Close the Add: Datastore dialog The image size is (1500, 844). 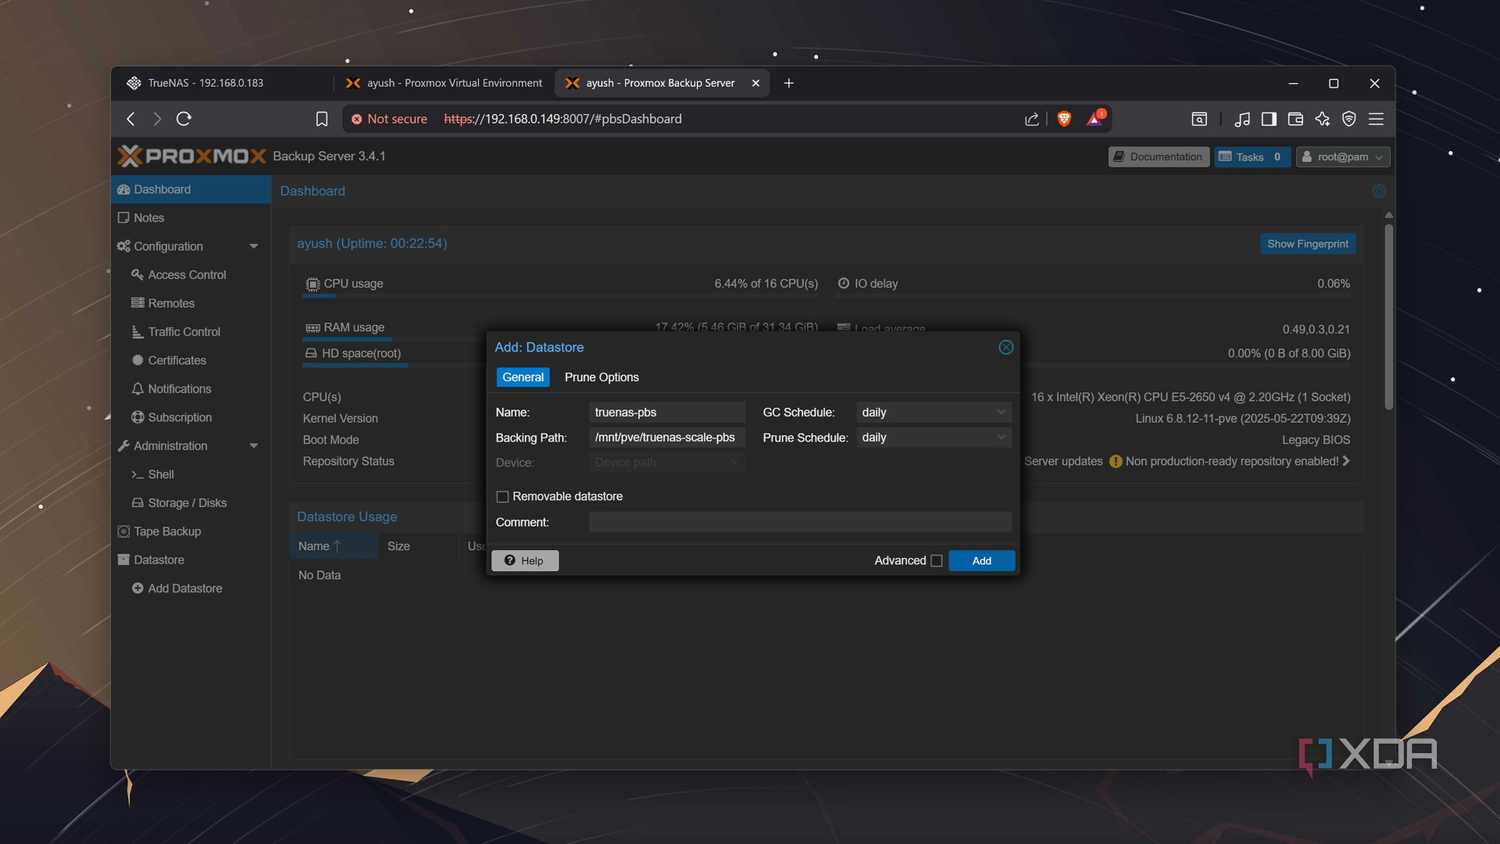pos(1006,347)
